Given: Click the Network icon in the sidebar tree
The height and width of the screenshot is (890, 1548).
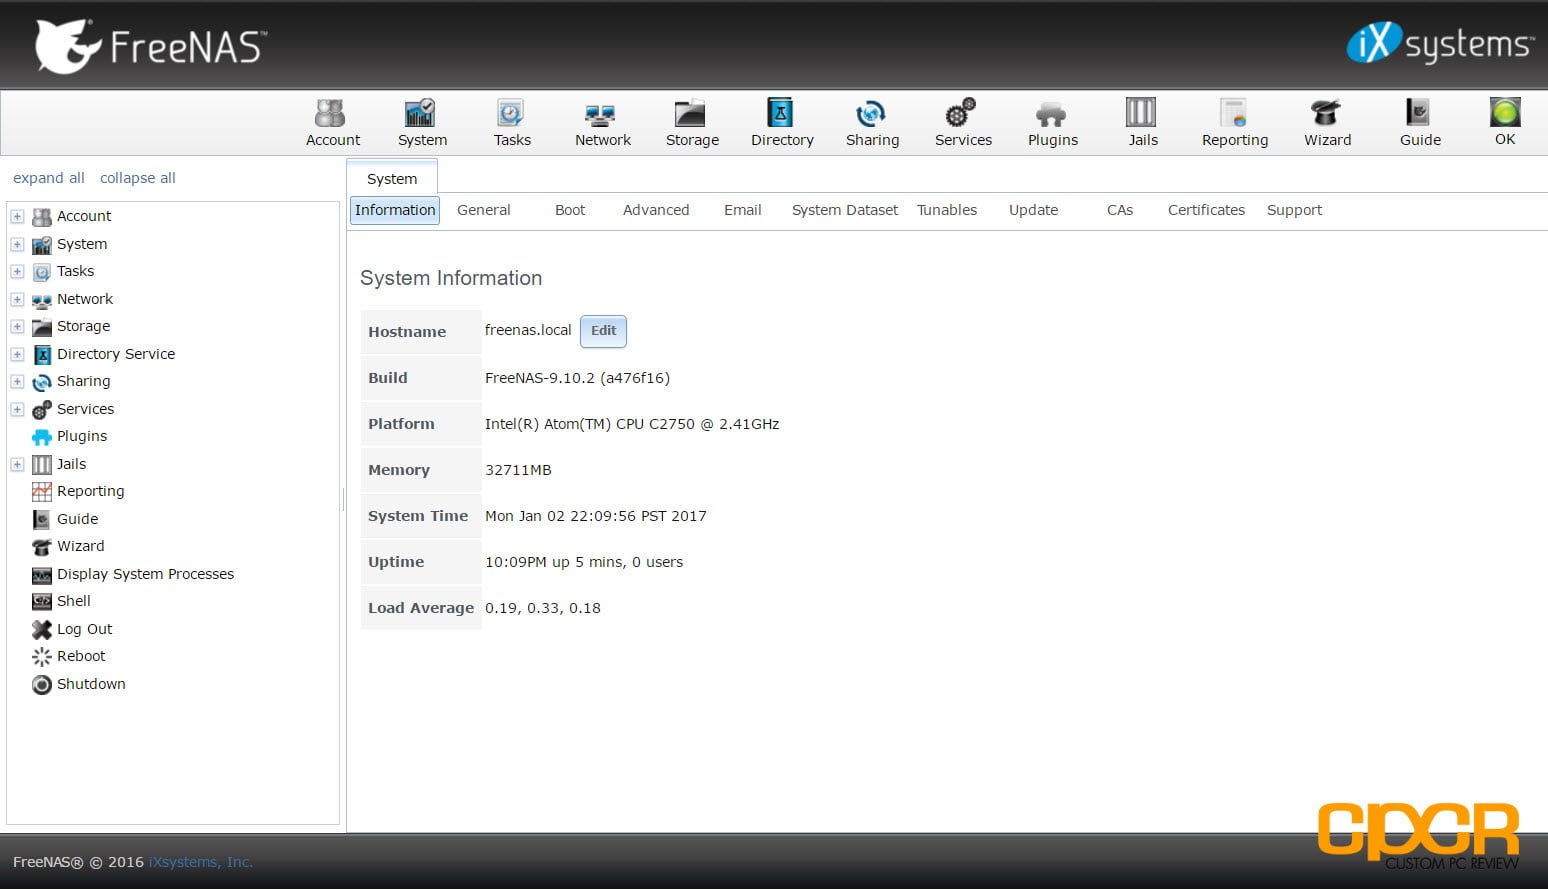Looking at the screenshot, I should (42, 300).
